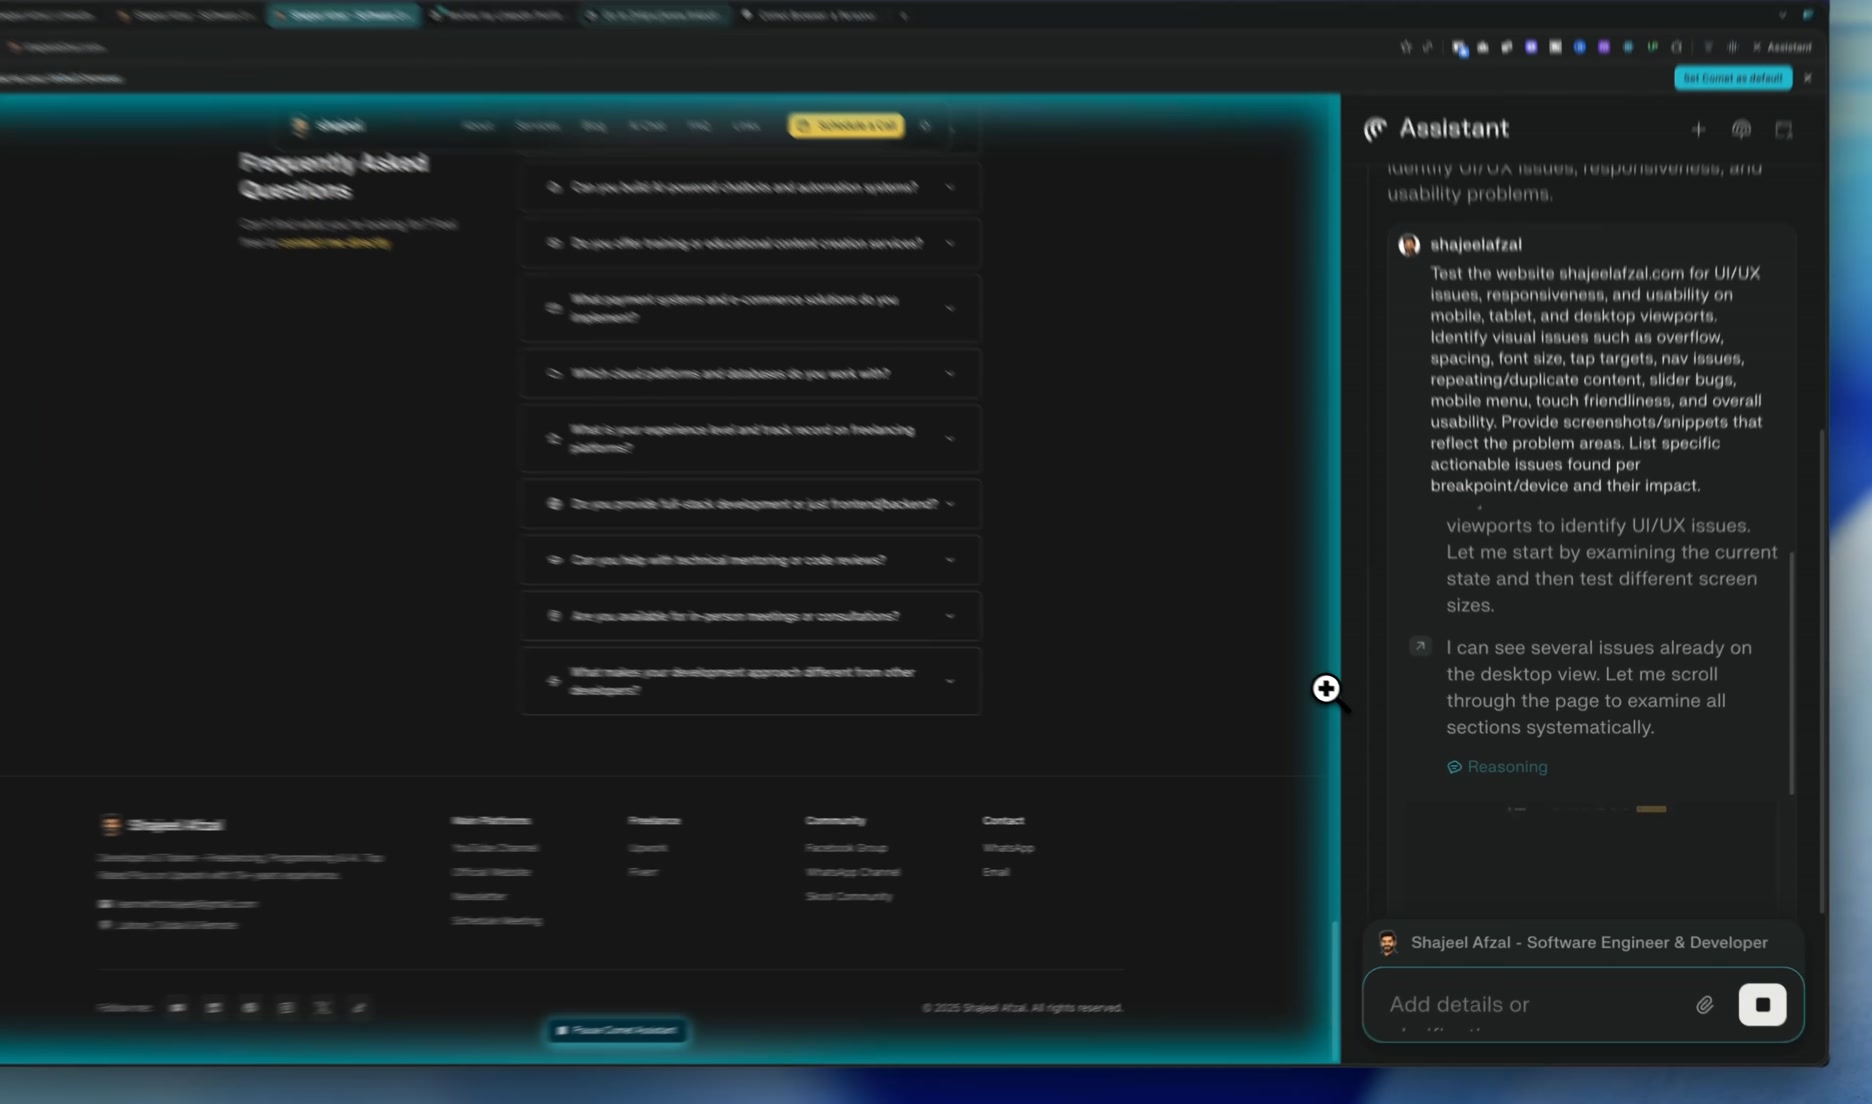Expand Reasoning section in Assistant
The image size is (1872, 1104).
coord(1497,767)
